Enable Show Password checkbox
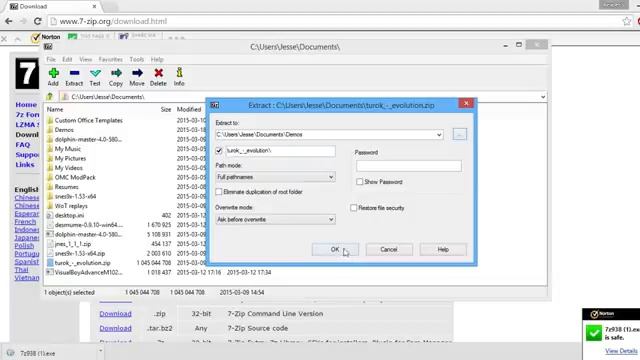Image resolution: width=640 pixels, height=360 pixels. pos(360,182)
